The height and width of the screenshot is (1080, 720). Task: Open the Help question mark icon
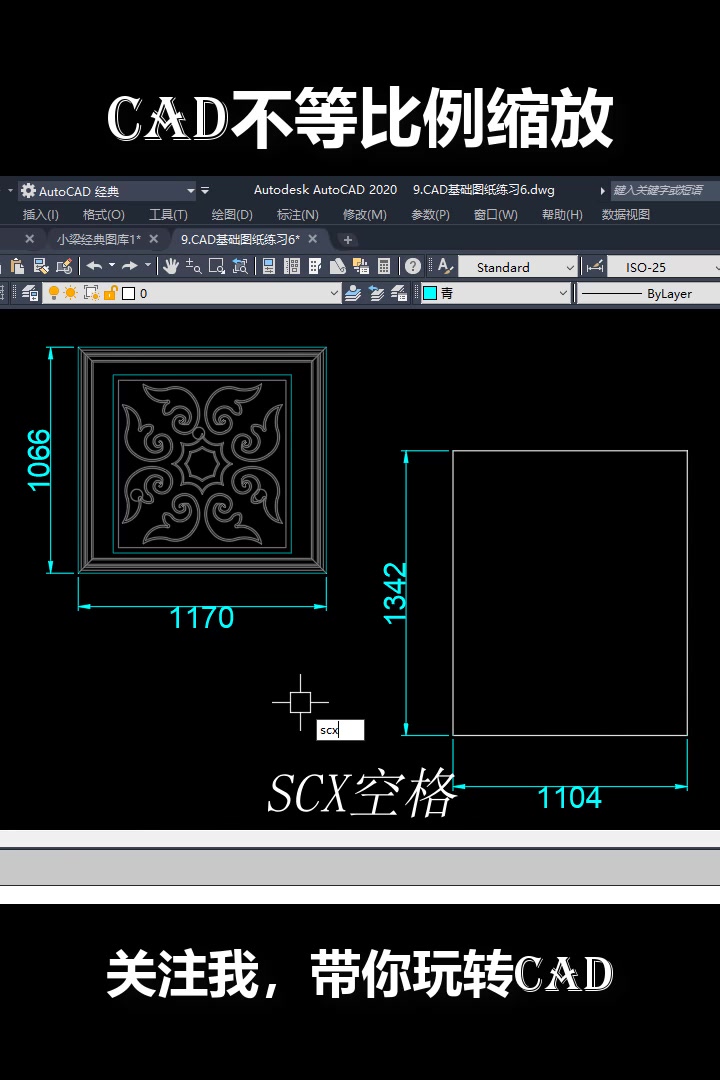[x=413, y=266]
